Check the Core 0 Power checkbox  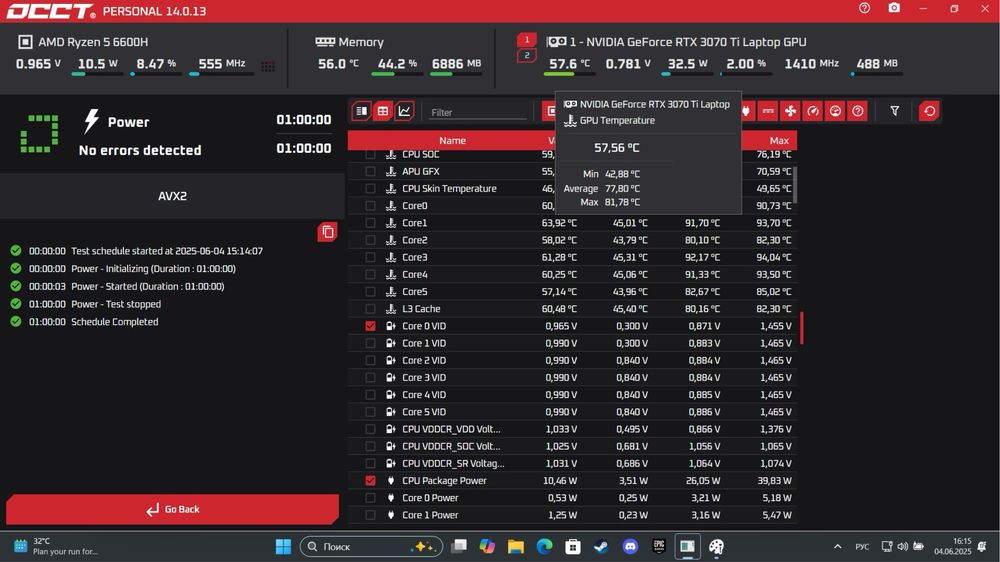pos(371,498)
